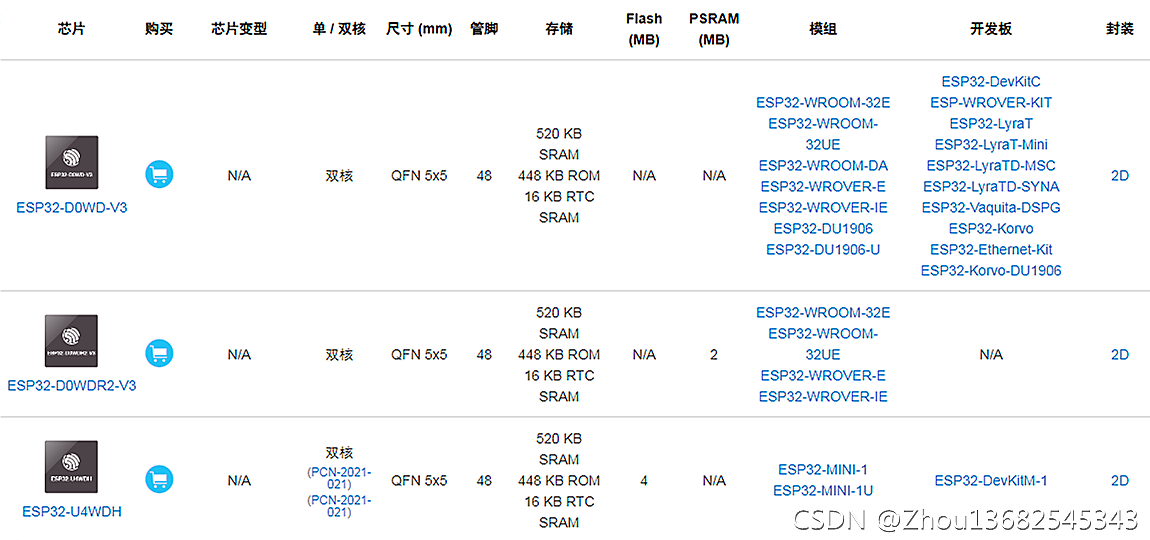Click the 芯片变型 column header

239,29
